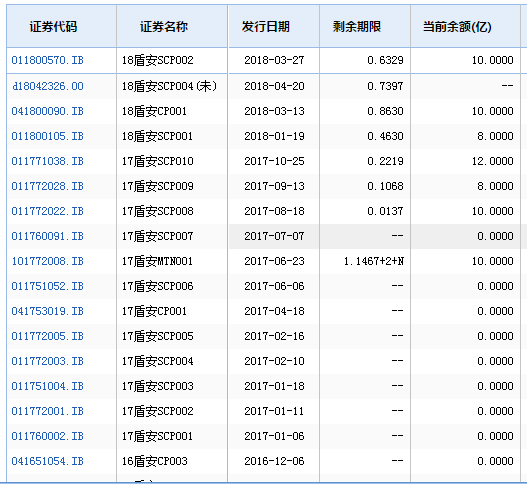Screen dimensions: 527x484
Task: Open security code 011800570.IB link
Action: 47,60
